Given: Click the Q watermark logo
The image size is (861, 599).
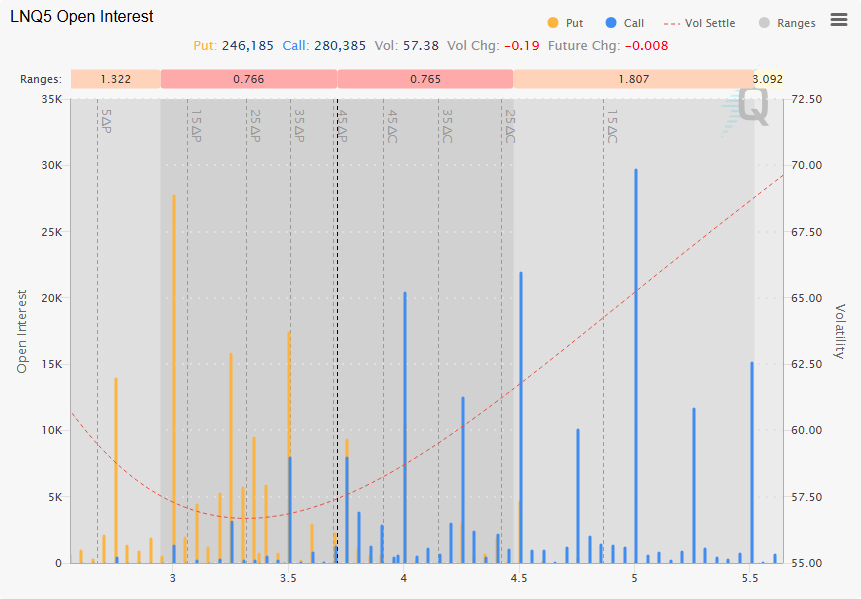Looking at the screenshot, I should [x=753, y=107].
